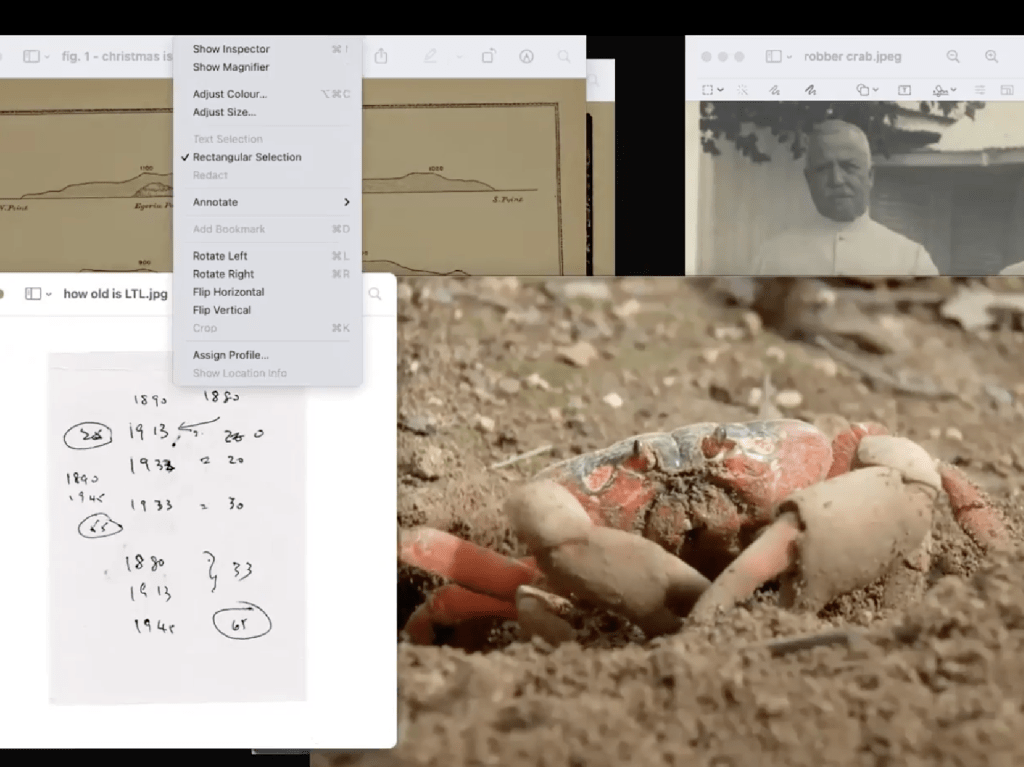Choose the Sketch pen tool
This screenshot has width=1024, height=767.
coord(774,90)
